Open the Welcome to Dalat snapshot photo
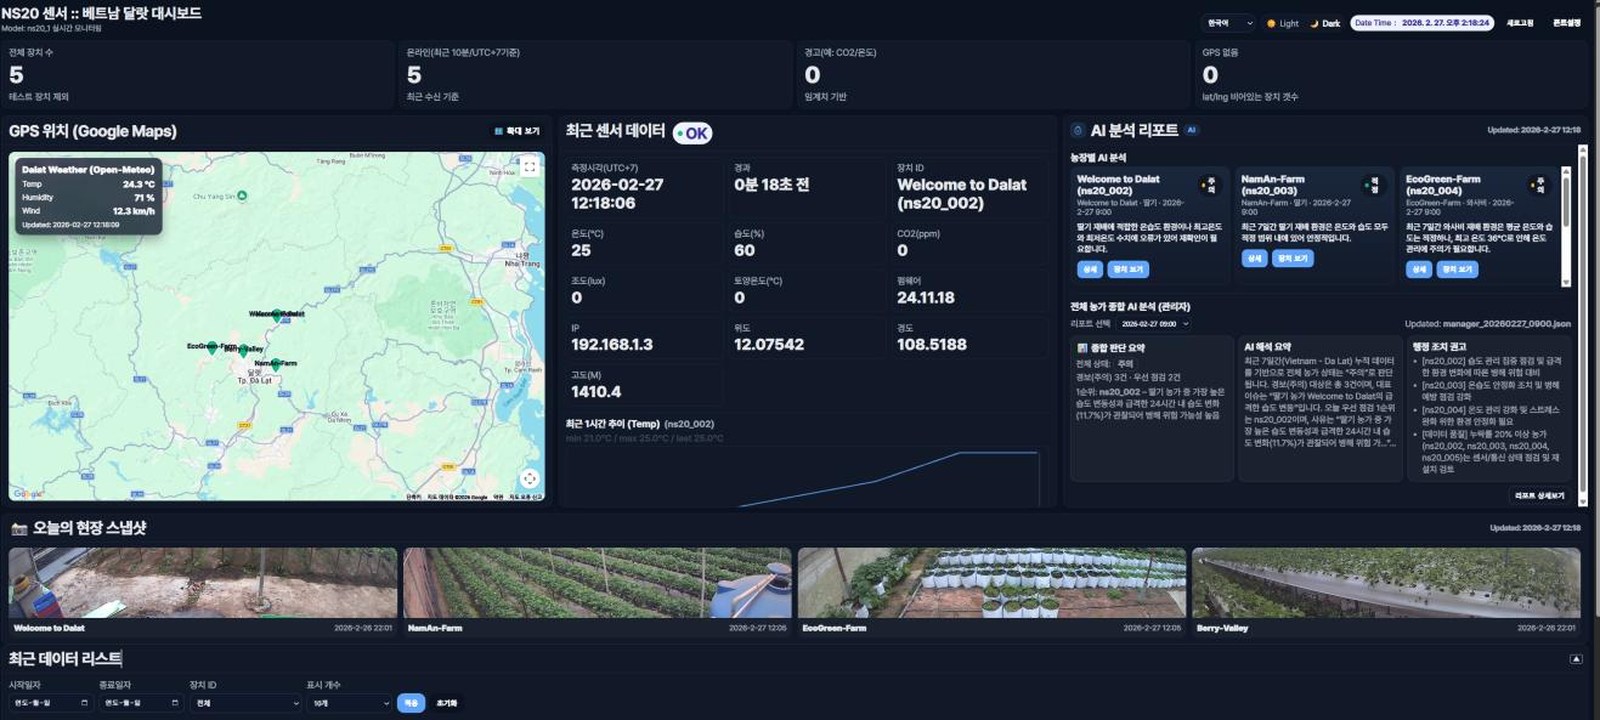The height and width of the screenshot is (720, 1600). [x=203, y=583]
